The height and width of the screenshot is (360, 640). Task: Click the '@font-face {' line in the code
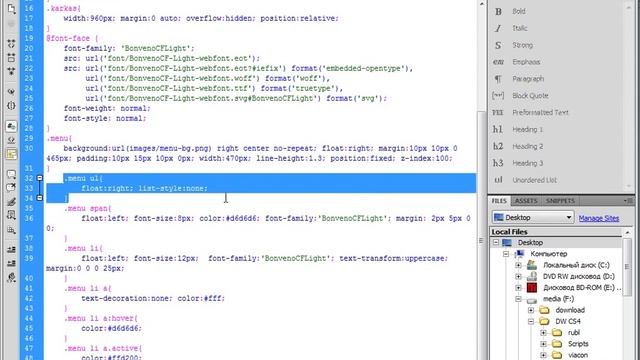pyautogui.click(x=72, y=38)
